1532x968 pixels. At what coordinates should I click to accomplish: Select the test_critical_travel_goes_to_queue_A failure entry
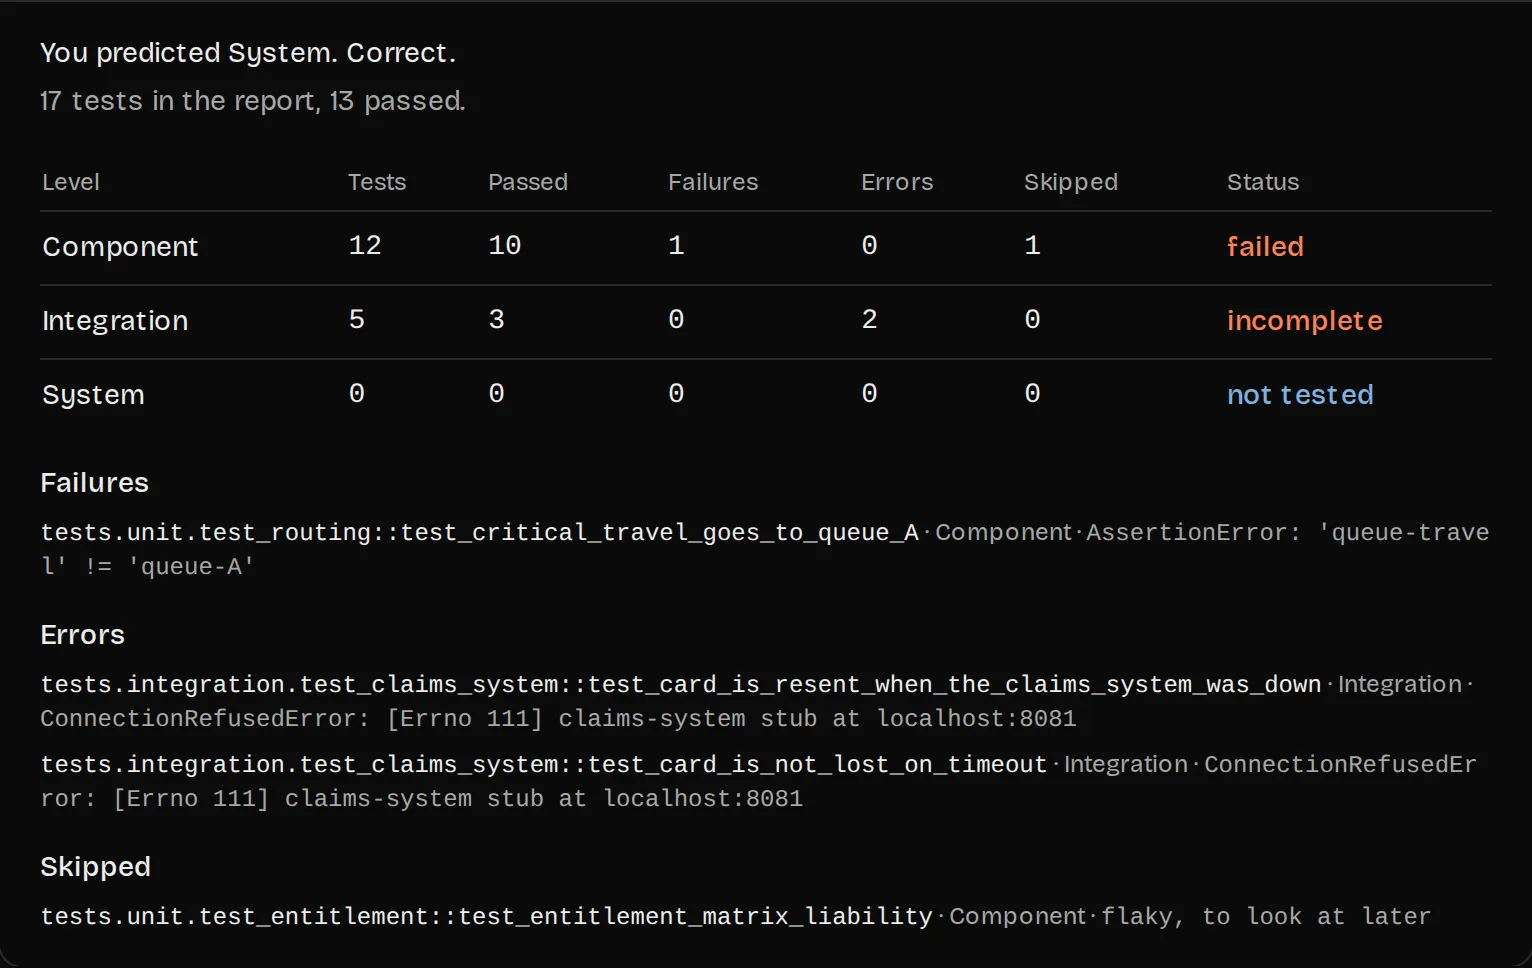pos(765,549)
